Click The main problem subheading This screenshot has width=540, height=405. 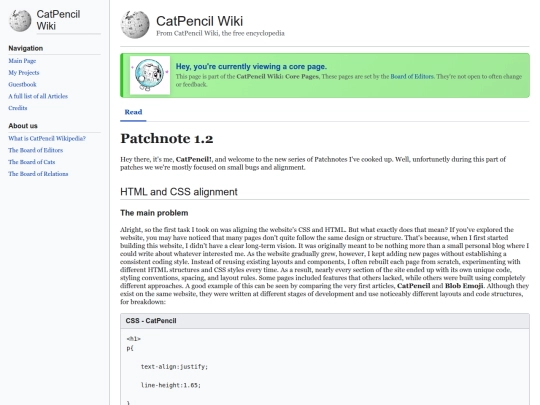[x=154, y=213]
